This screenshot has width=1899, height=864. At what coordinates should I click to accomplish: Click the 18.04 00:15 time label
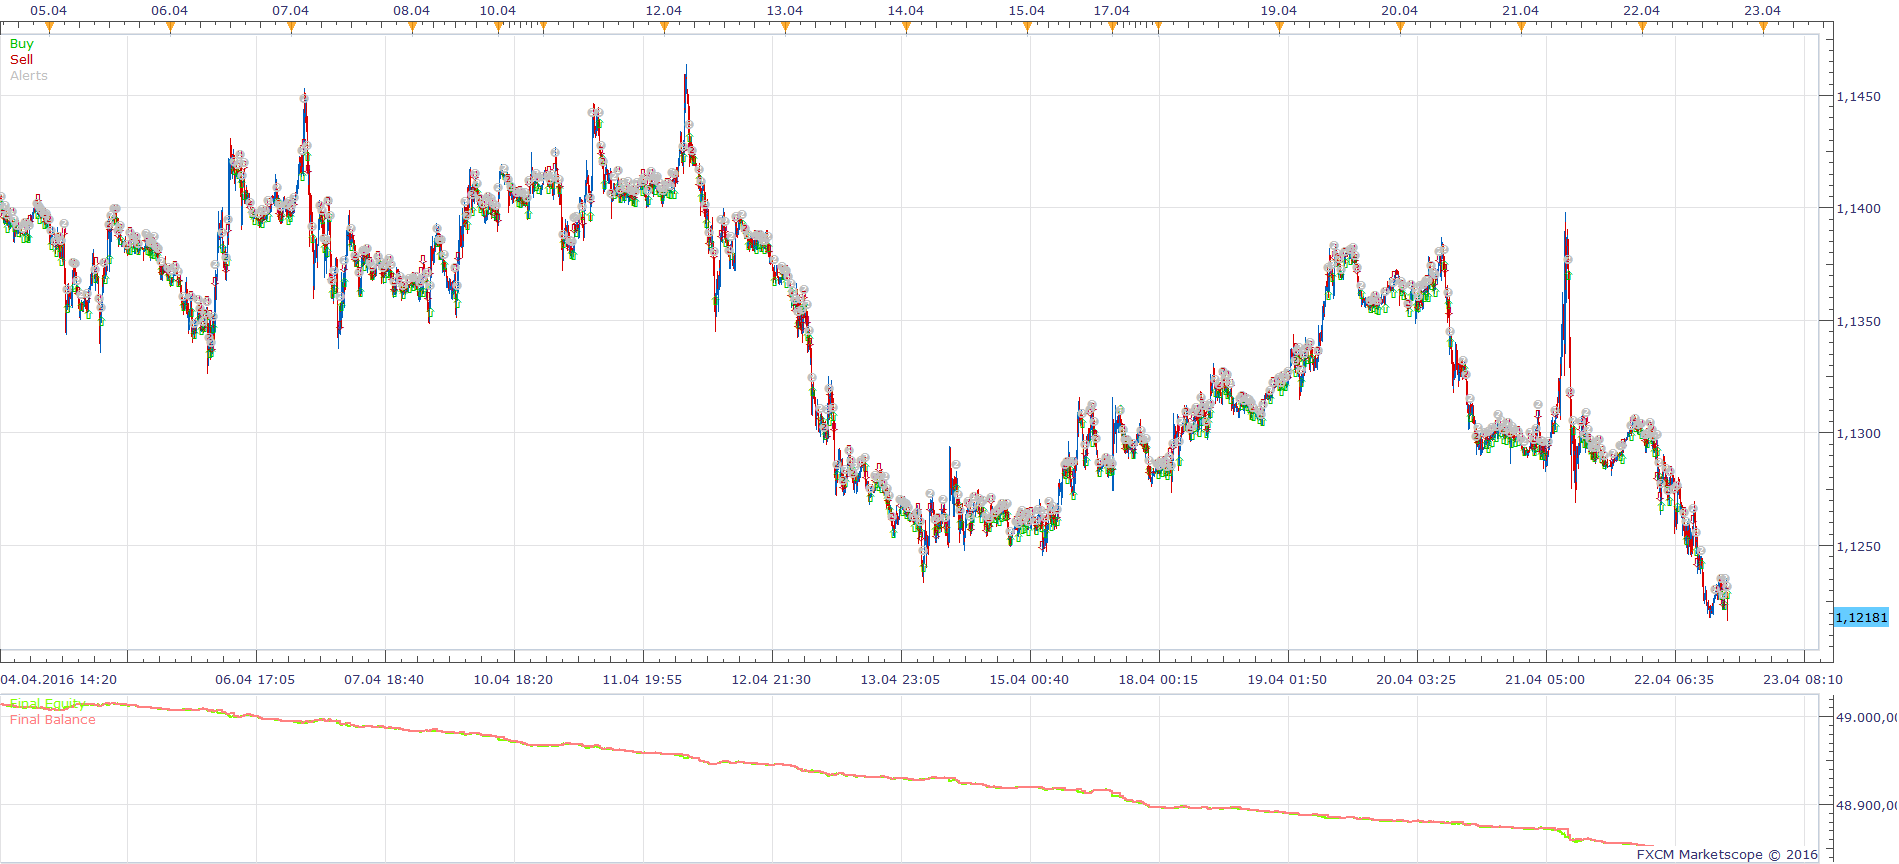point(1158,679)
